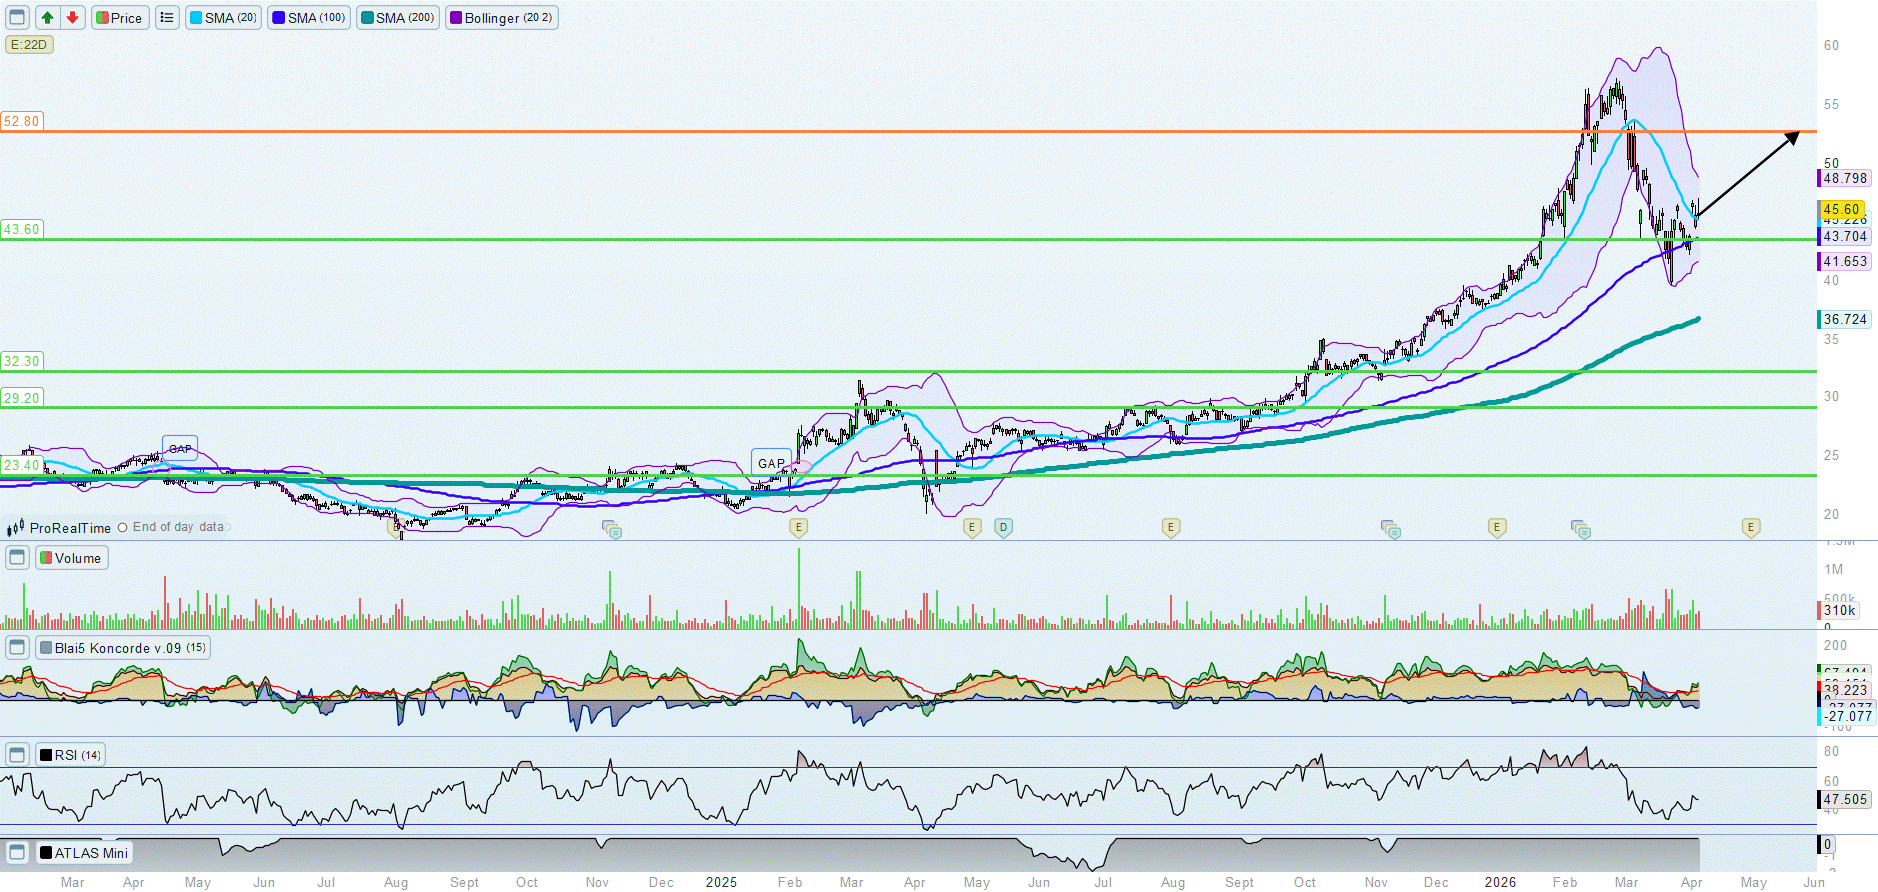This screenshot has height=892, width=1878.
Task: Click the red down arrow icon
Action: pos(72,18)
